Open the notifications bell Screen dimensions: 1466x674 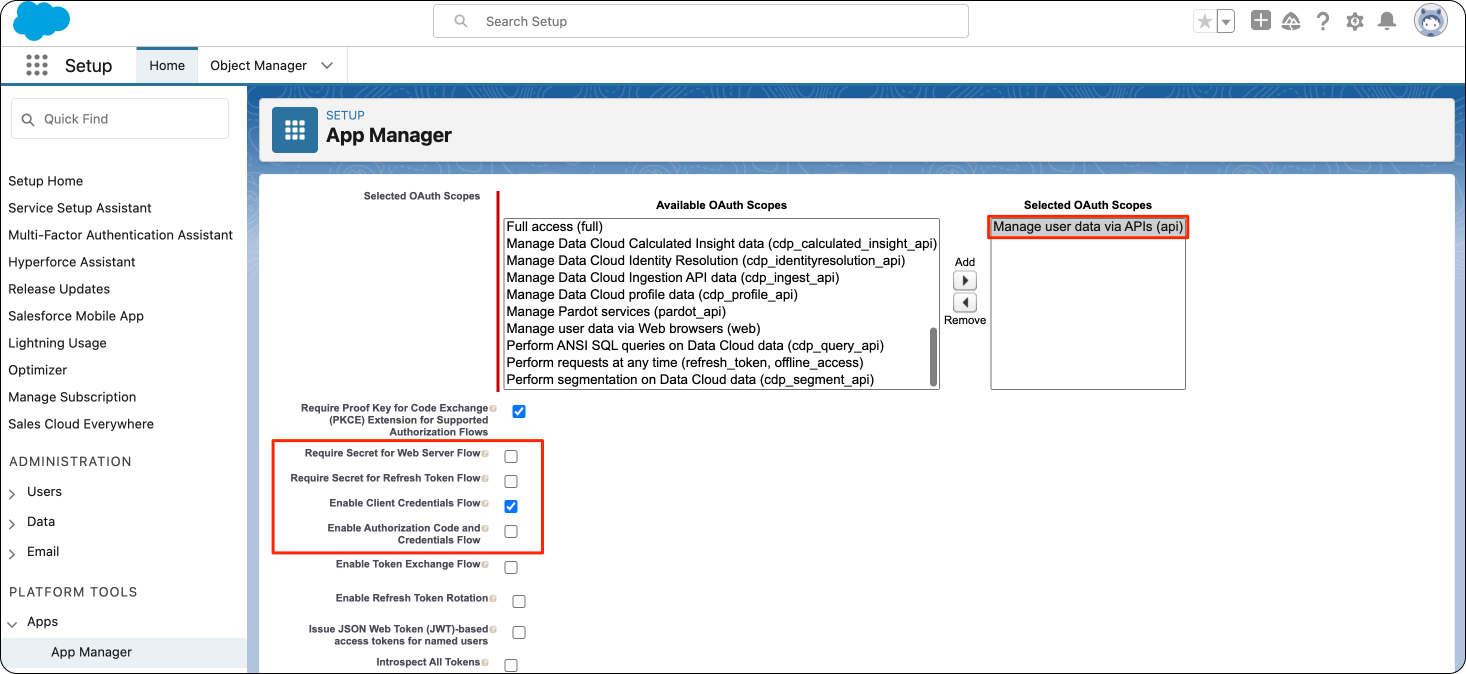pos(1387,20)
